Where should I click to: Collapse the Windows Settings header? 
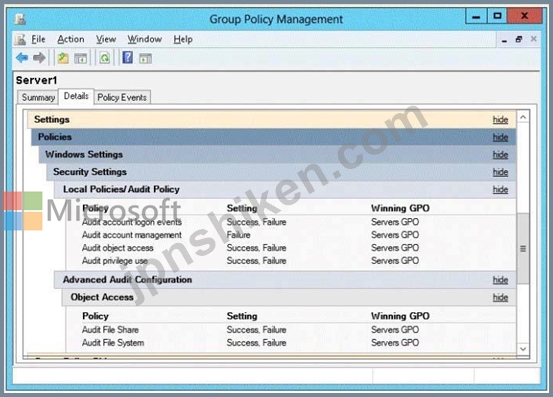[x=277, y=154]
